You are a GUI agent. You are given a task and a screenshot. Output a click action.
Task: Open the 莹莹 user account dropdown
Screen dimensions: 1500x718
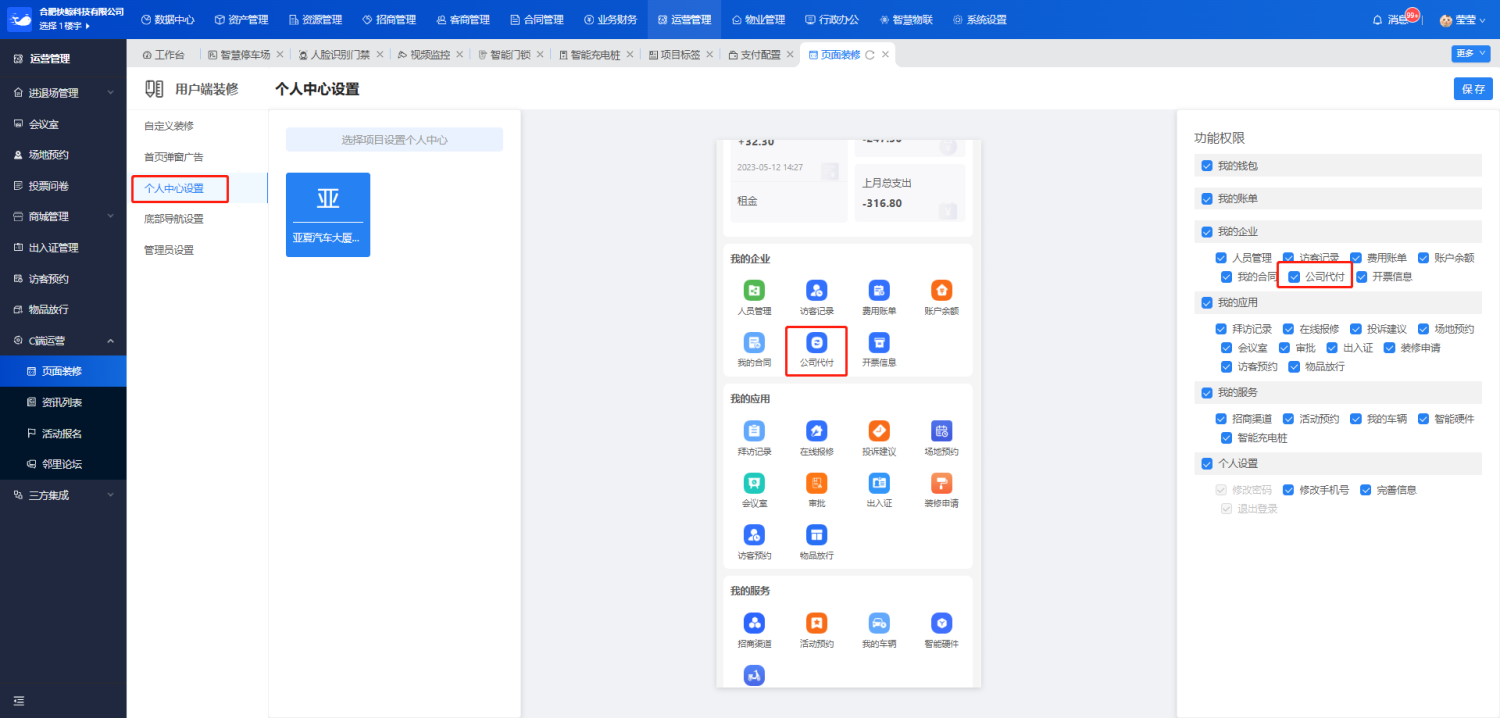click(x=1464, y=20)
